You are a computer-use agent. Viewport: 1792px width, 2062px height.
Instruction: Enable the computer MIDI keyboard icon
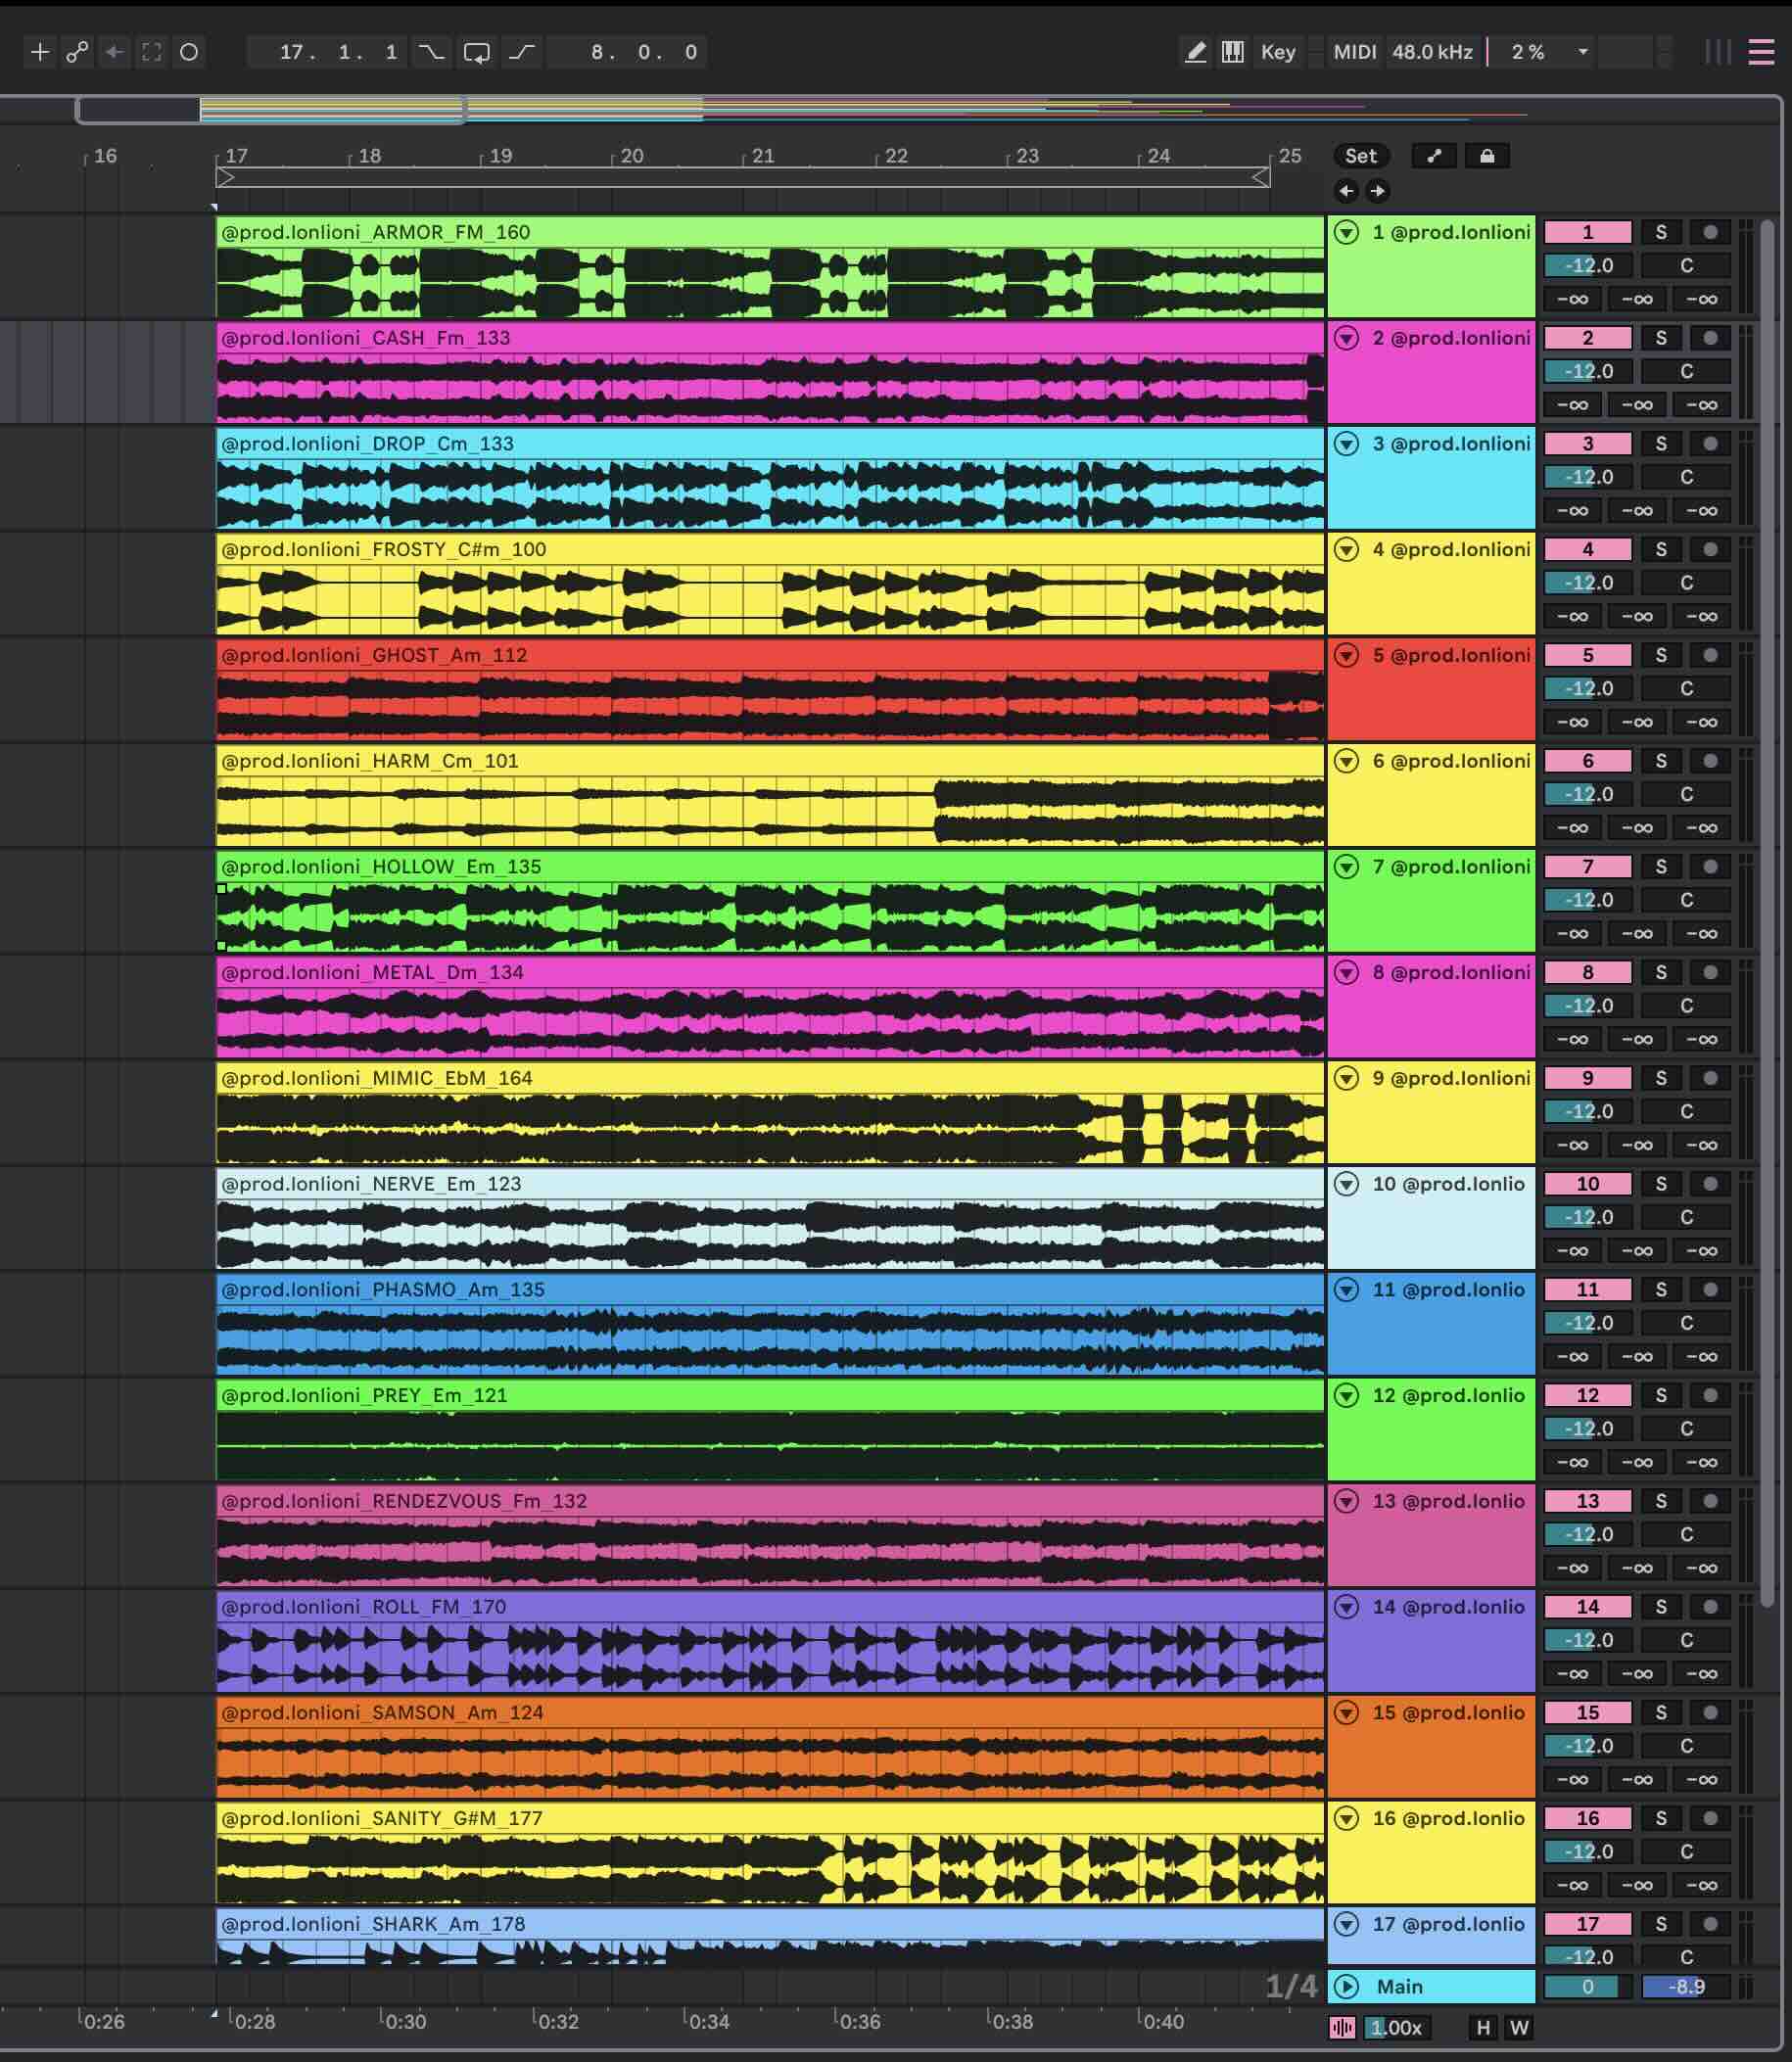(1232, 52)
